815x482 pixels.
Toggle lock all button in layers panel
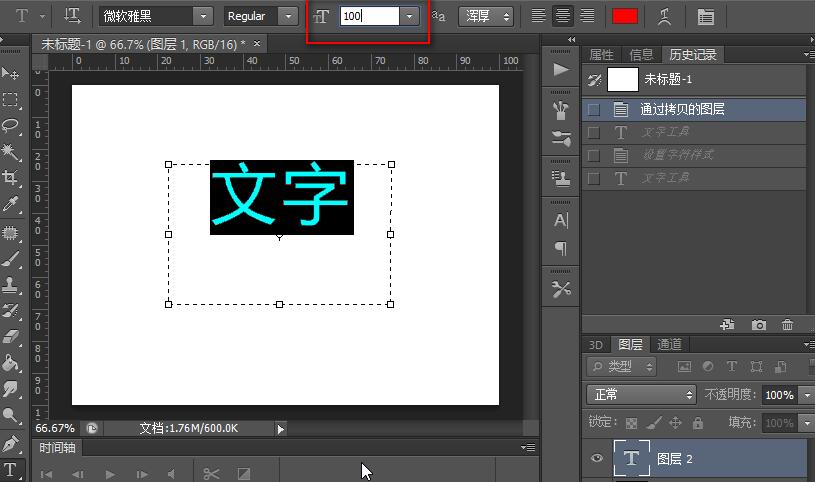coord(698,423)
